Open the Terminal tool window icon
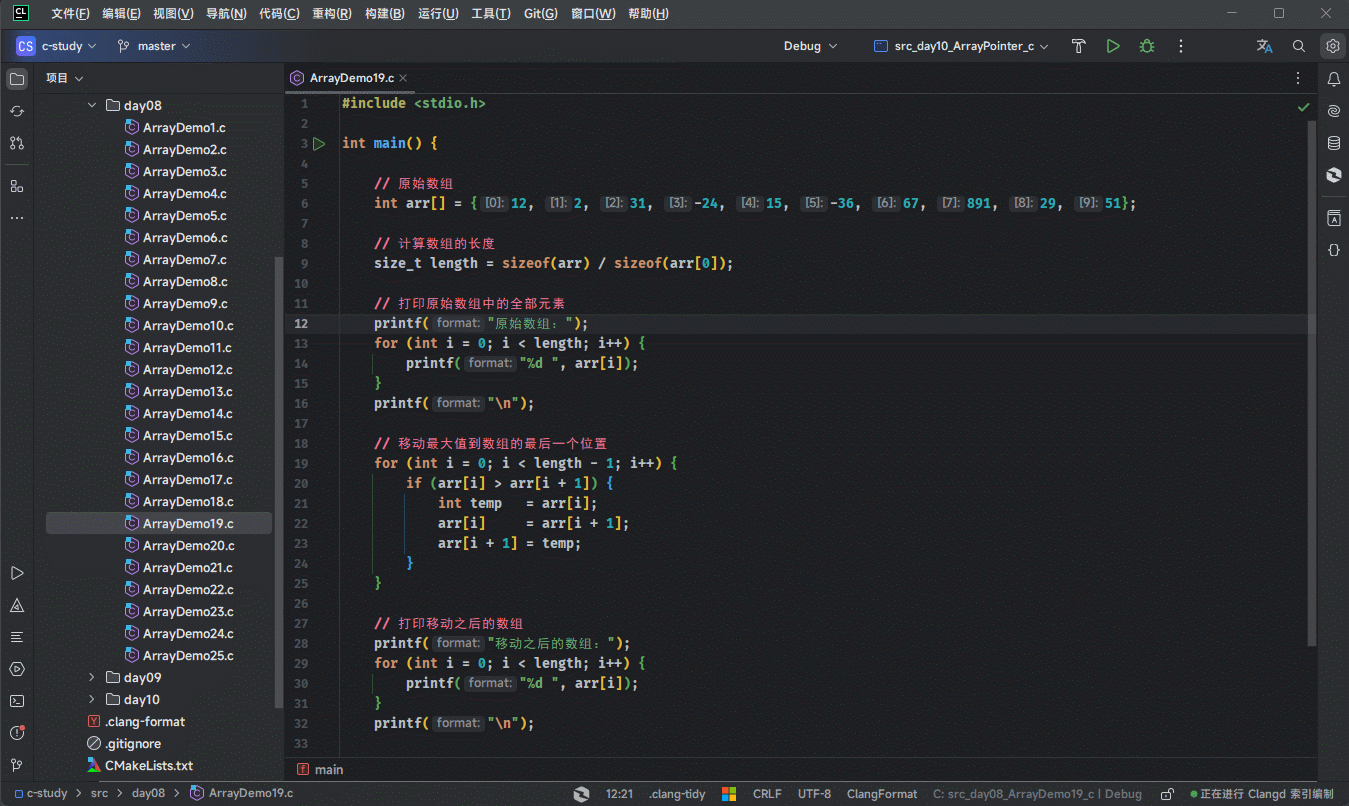 (x=17, y=701)
